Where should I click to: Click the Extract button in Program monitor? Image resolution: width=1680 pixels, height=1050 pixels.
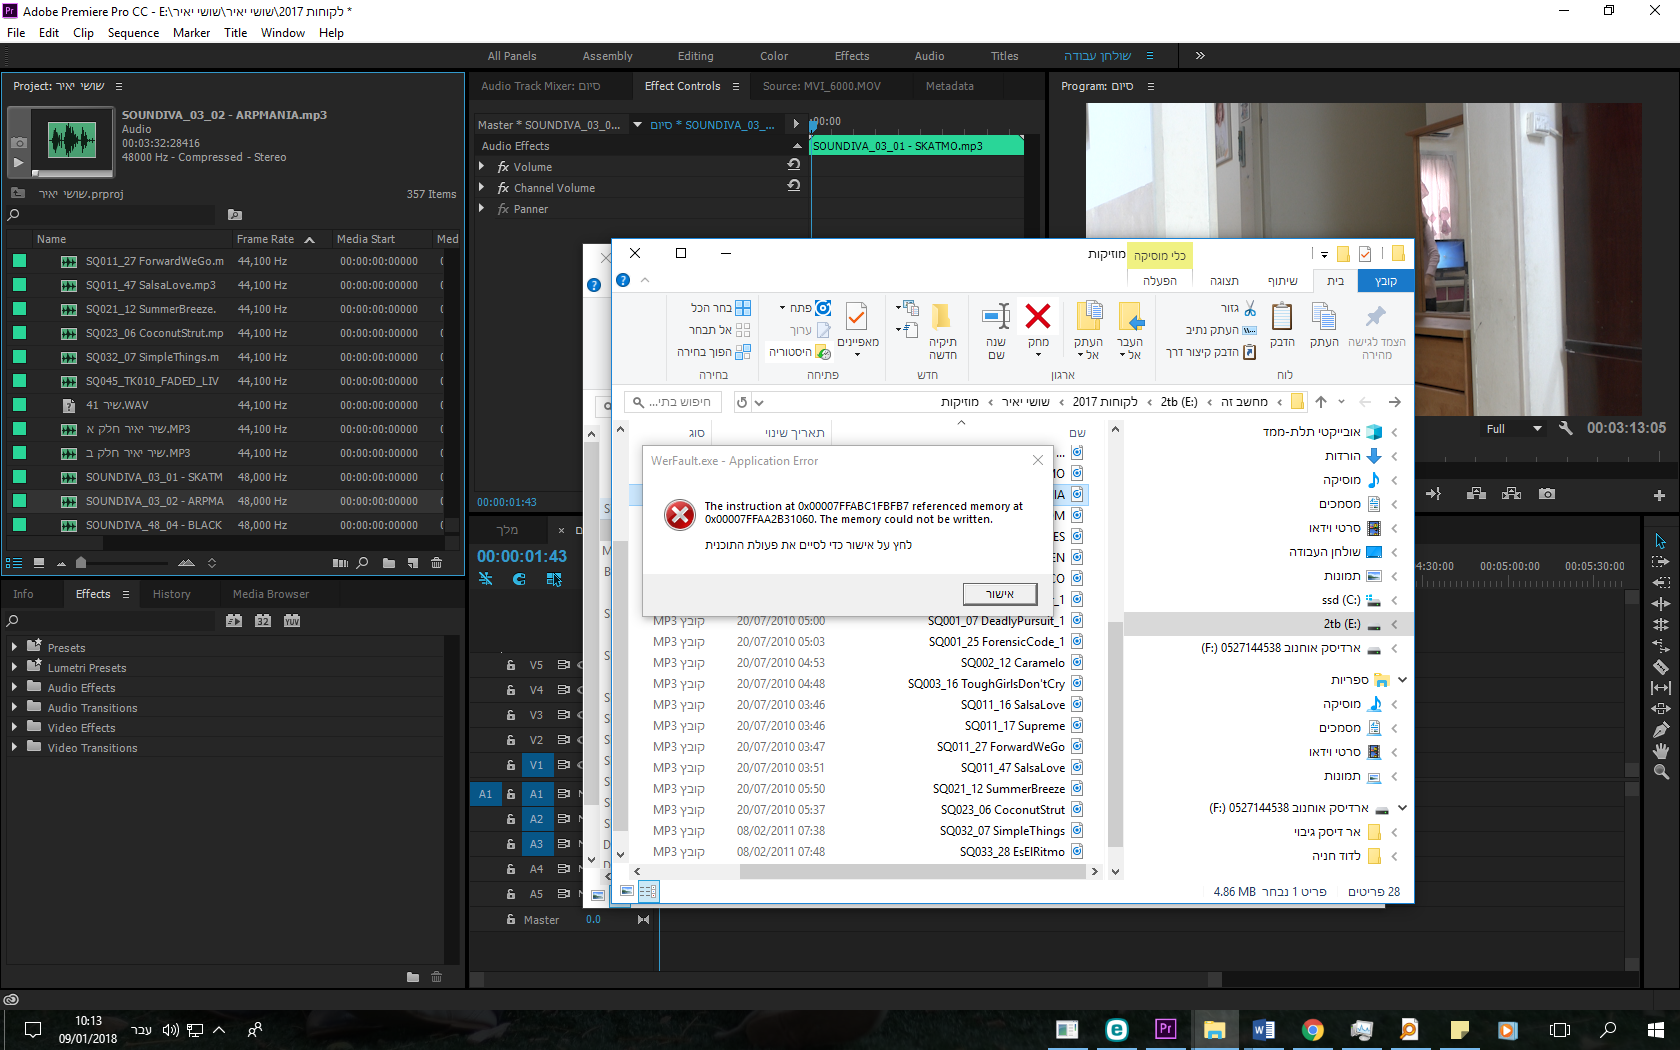[1511, 494]
